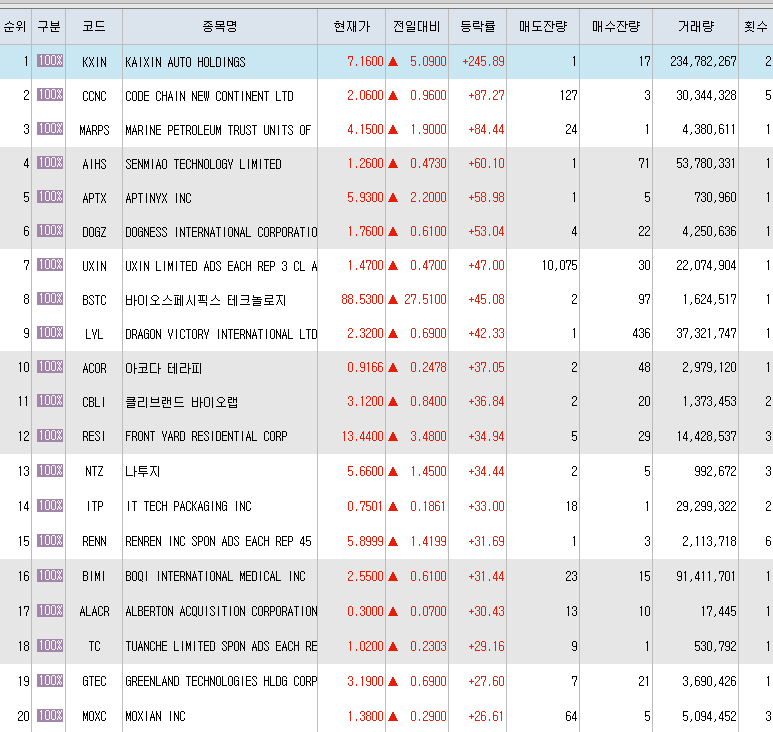The image size is (773, 732).
Task: Click volume 234,782,267
Action: coord(703,61)
